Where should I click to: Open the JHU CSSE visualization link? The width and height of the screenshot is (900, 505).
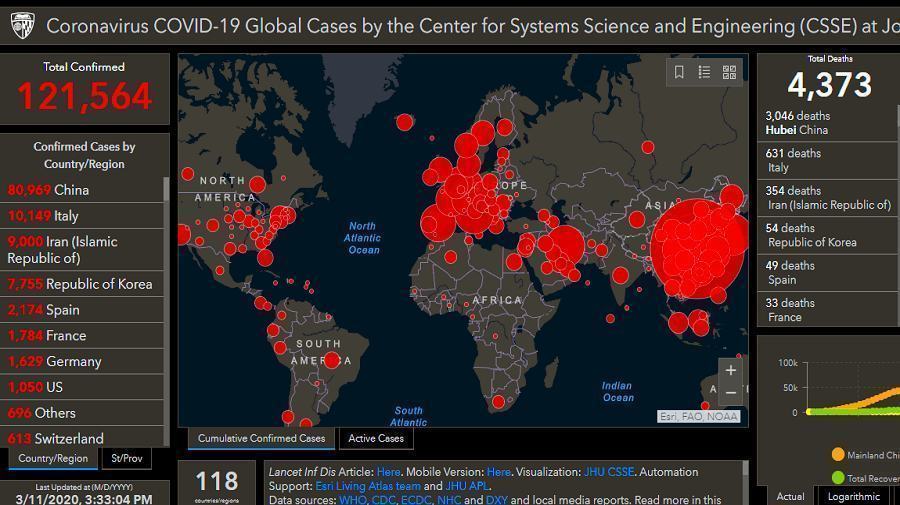(x=609, y=472)
